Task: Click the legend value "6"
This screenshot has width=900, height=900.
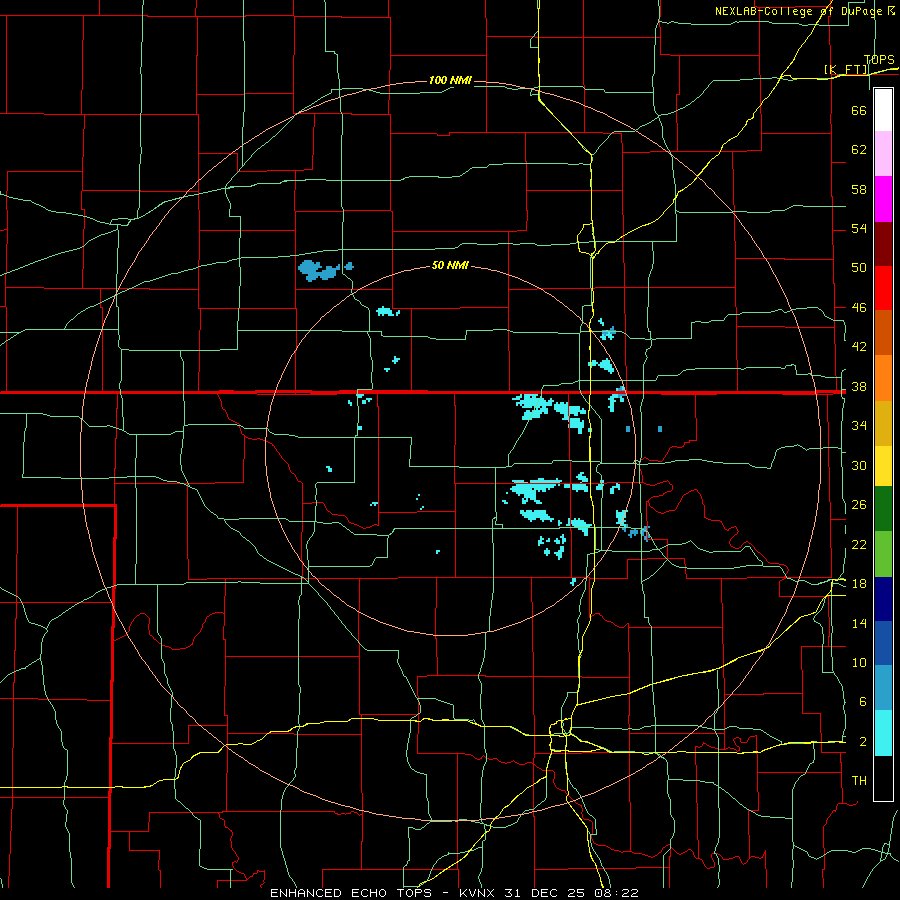Action: coord(862,702)
